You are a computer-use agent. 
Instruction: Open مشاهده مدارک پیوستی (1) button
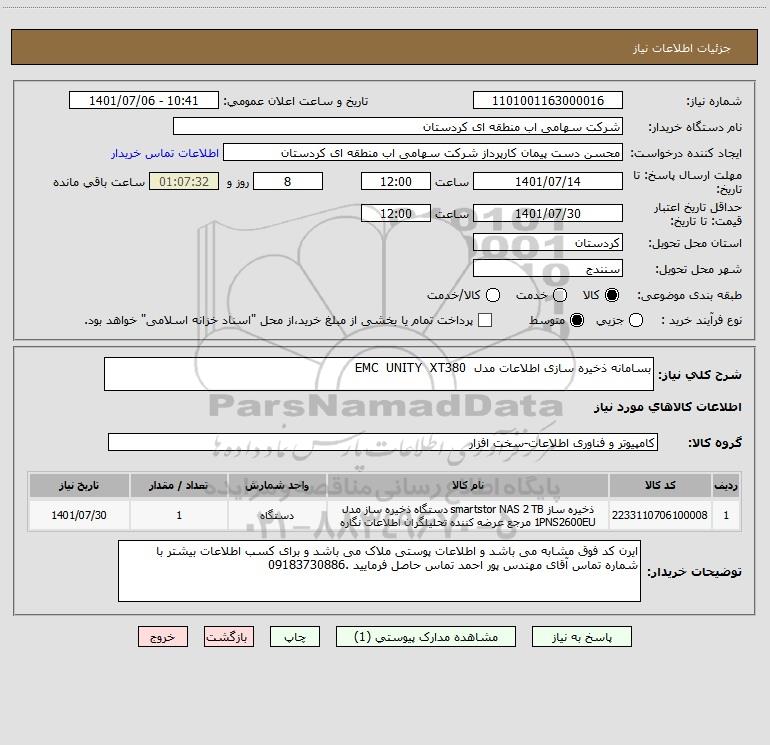[426, 637]
